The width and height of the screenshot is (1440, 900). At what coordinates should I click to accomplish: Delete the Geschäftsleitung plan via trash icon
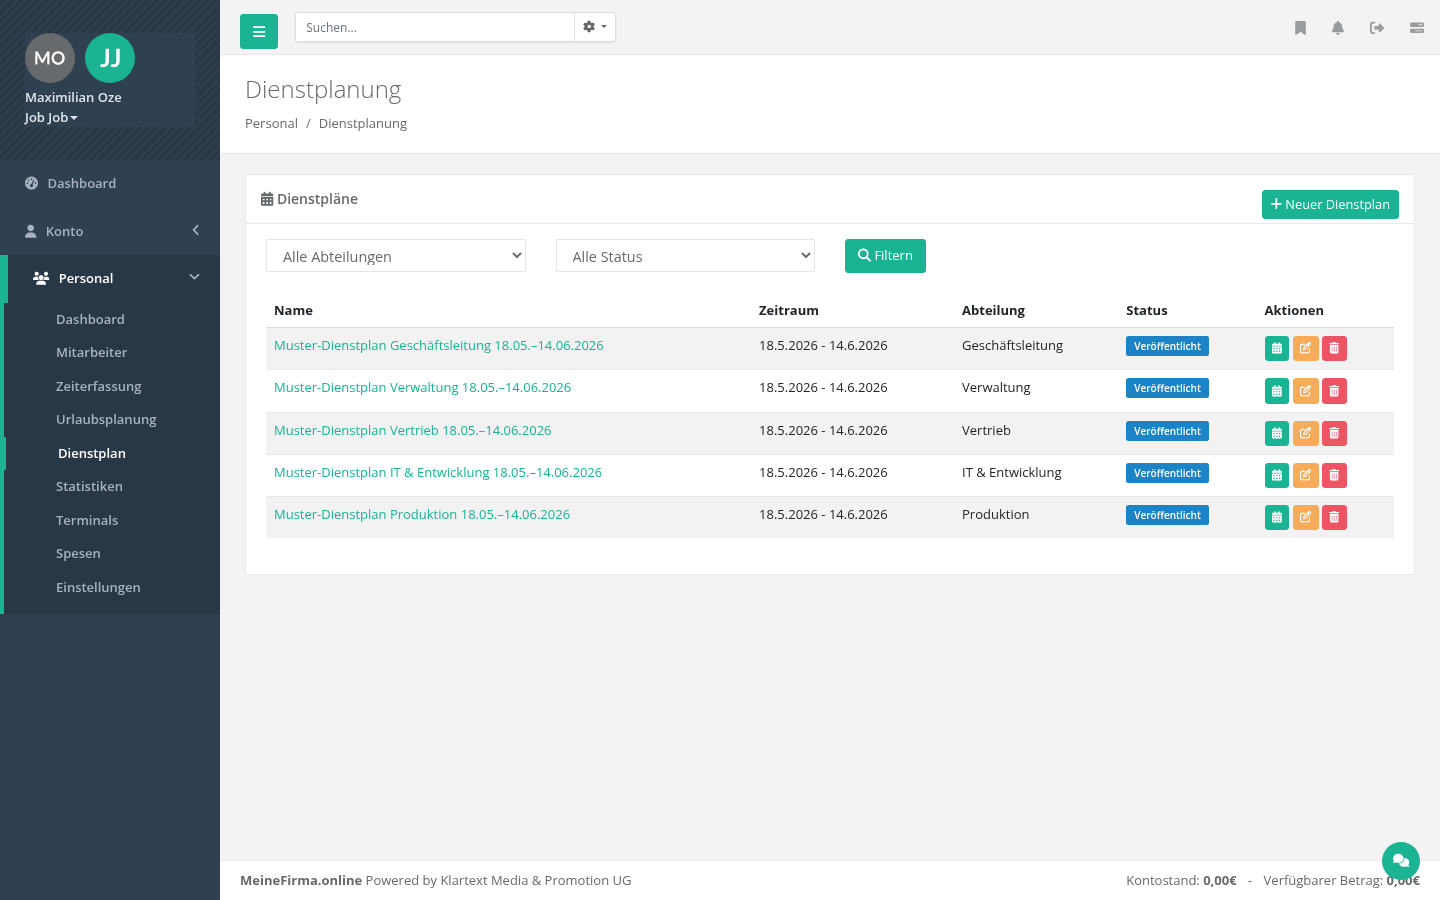click(1334, 348)
